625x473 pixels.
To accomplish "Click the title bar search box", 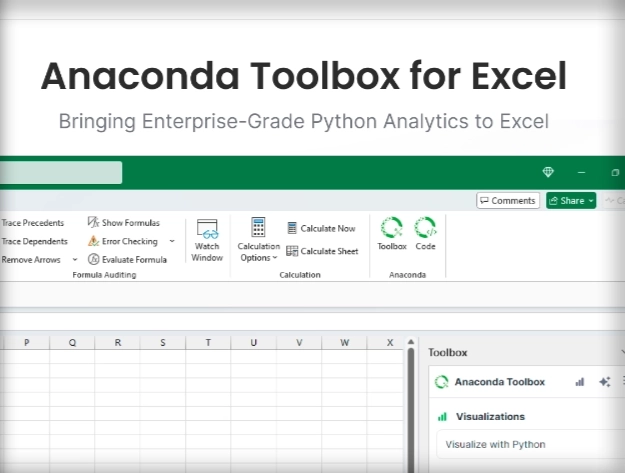I will pyautogui.click(x=61, y=173).
